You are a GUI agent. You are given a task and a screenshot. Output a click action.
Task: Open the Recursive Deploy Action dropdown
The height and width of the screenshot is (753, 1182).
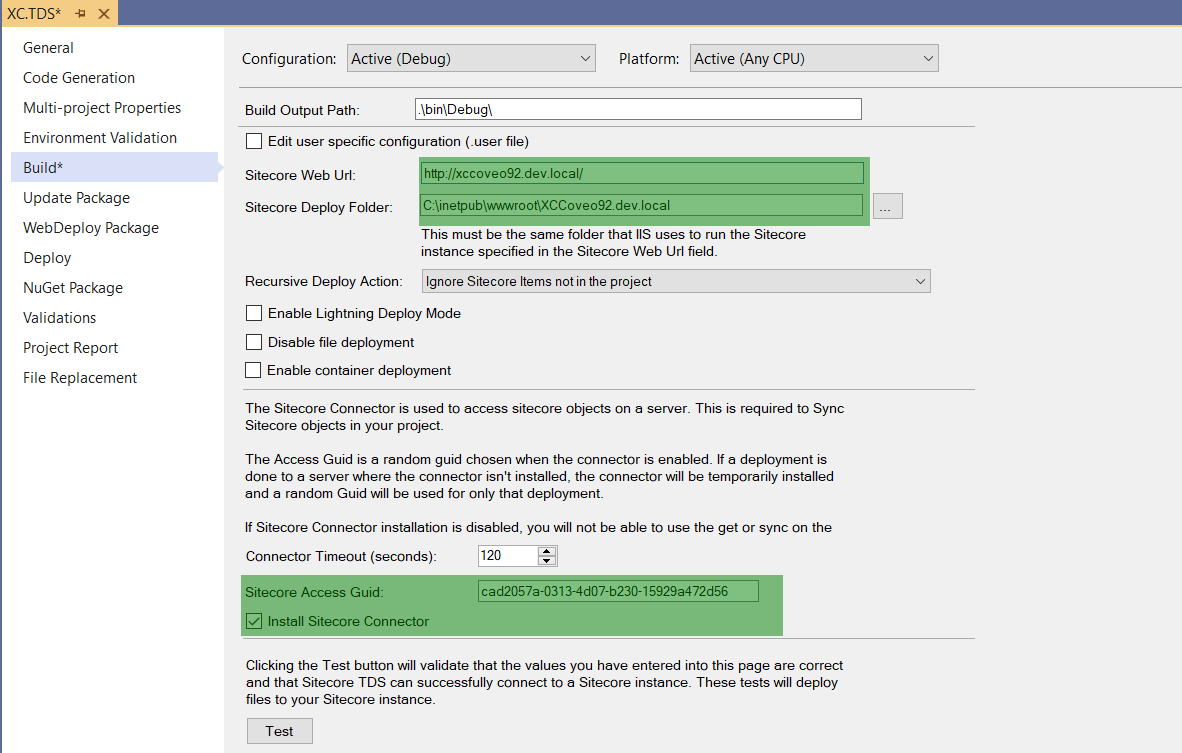676,281
